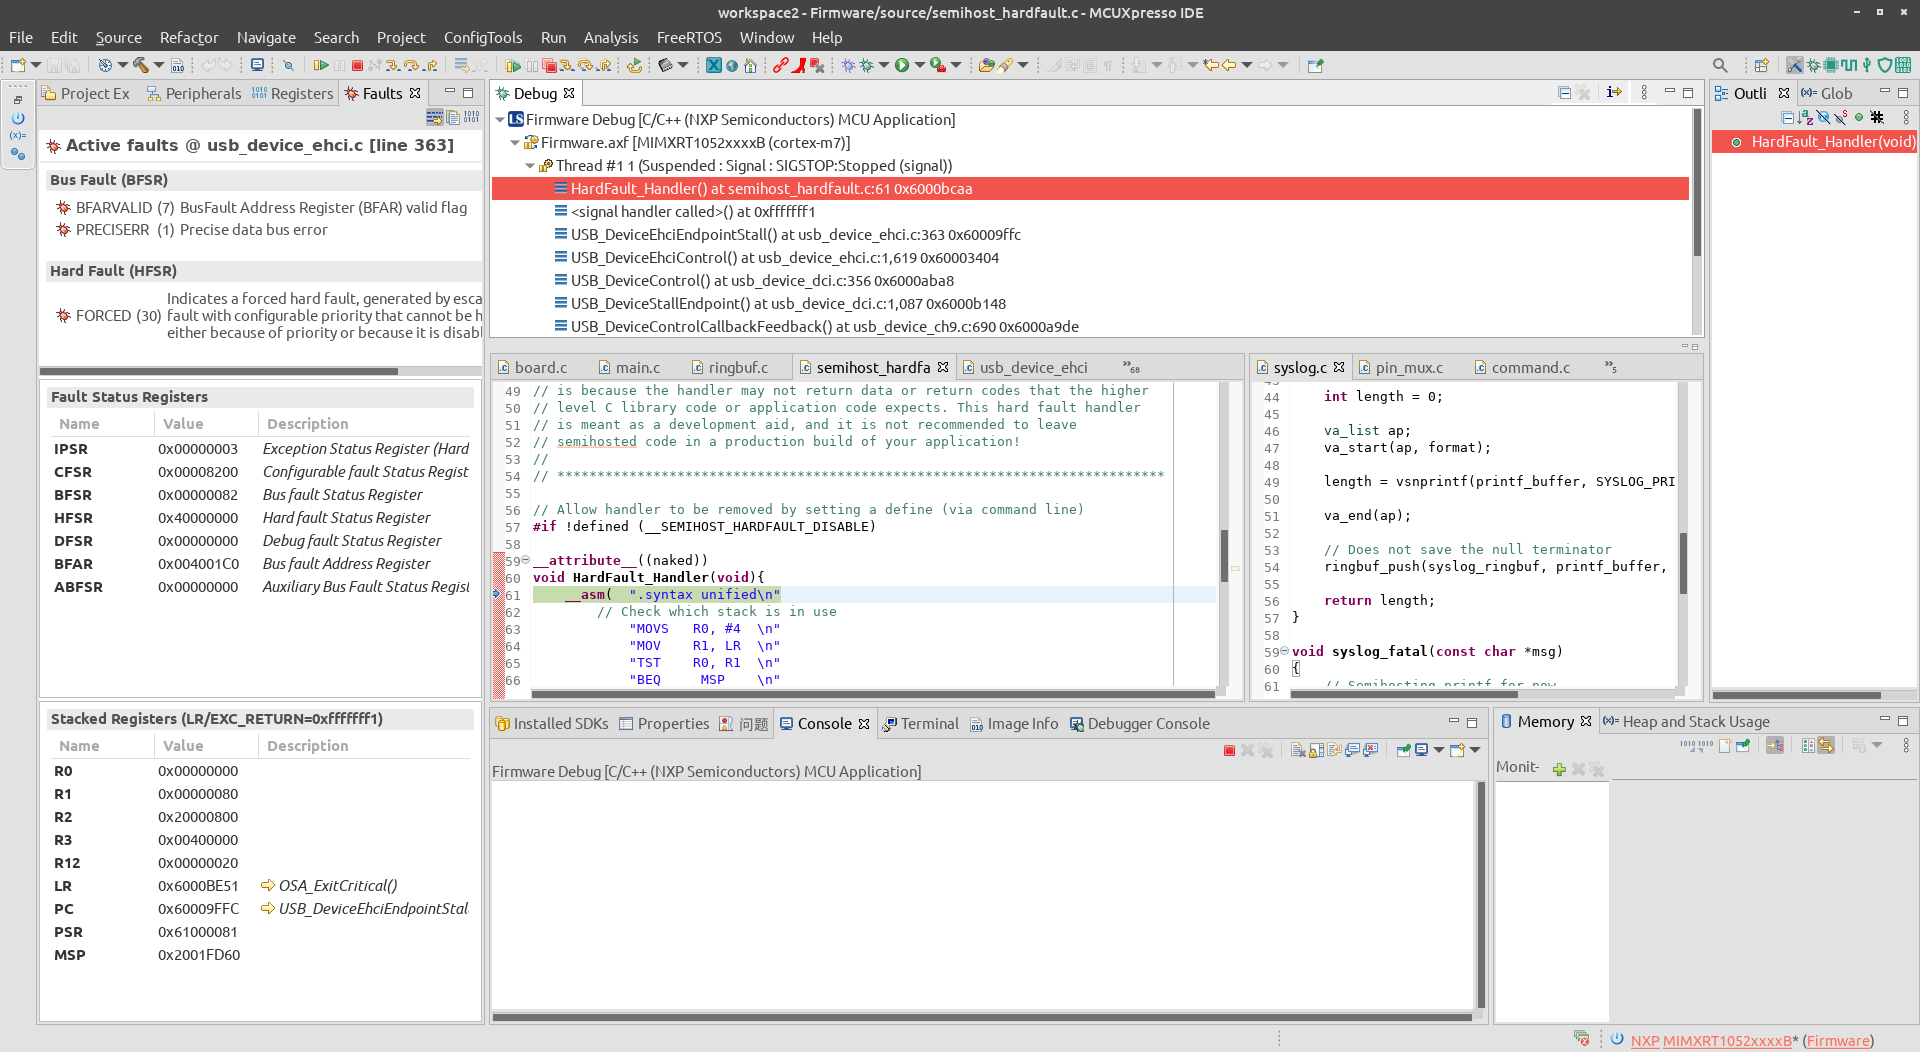This screenshot has width=1920, height=1052.
Task: Toggle Scroll Lock in Console toolbar
Action: coord(1317,750)
